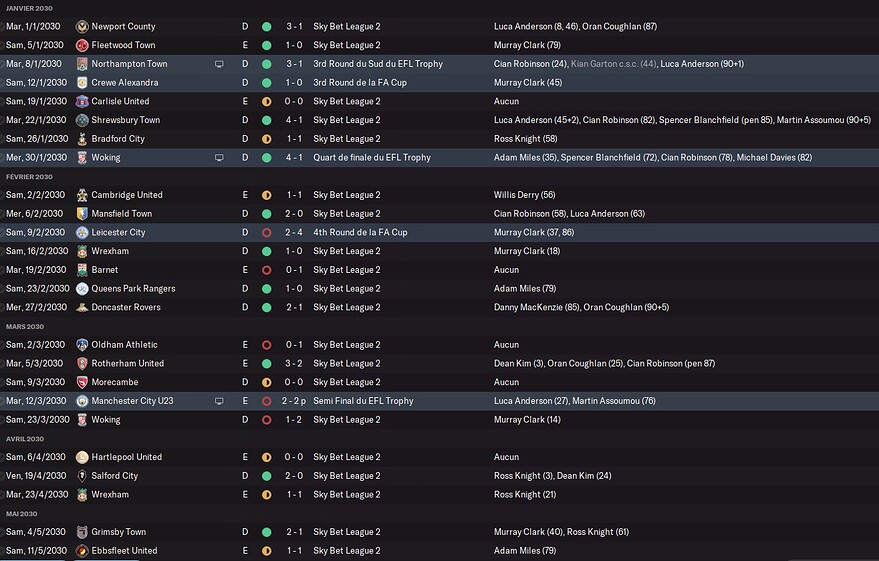
Task: Click date 'Sam, 26/1/2030'
Action: point(37,138)
